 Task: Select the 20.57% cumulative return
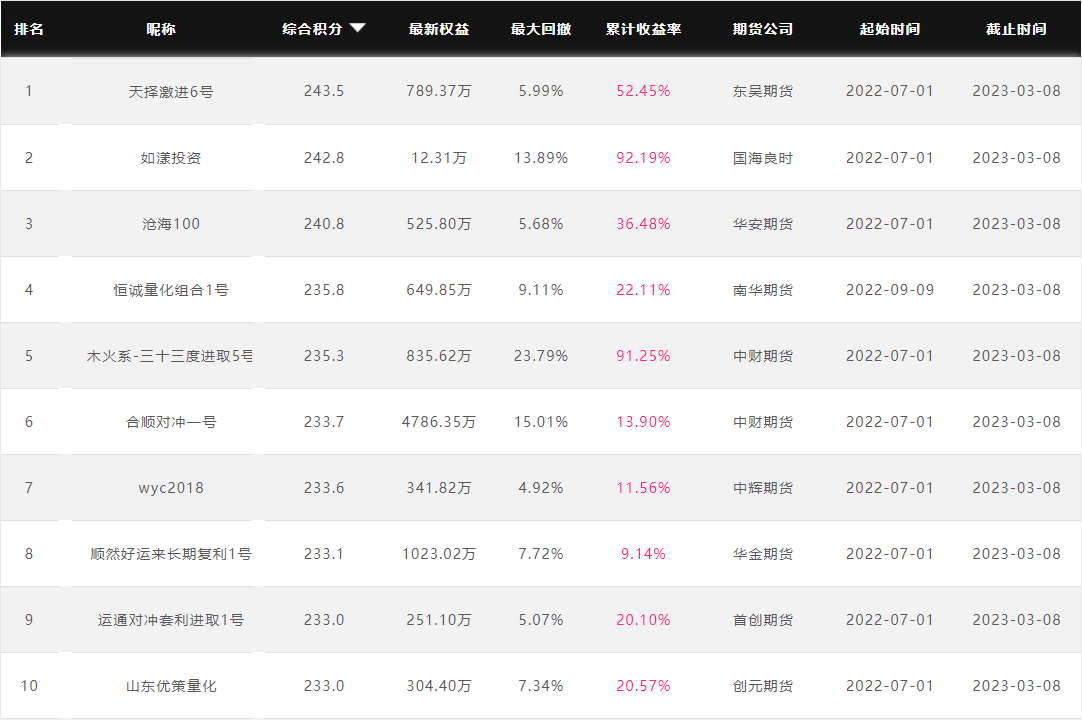coord(643,686)
